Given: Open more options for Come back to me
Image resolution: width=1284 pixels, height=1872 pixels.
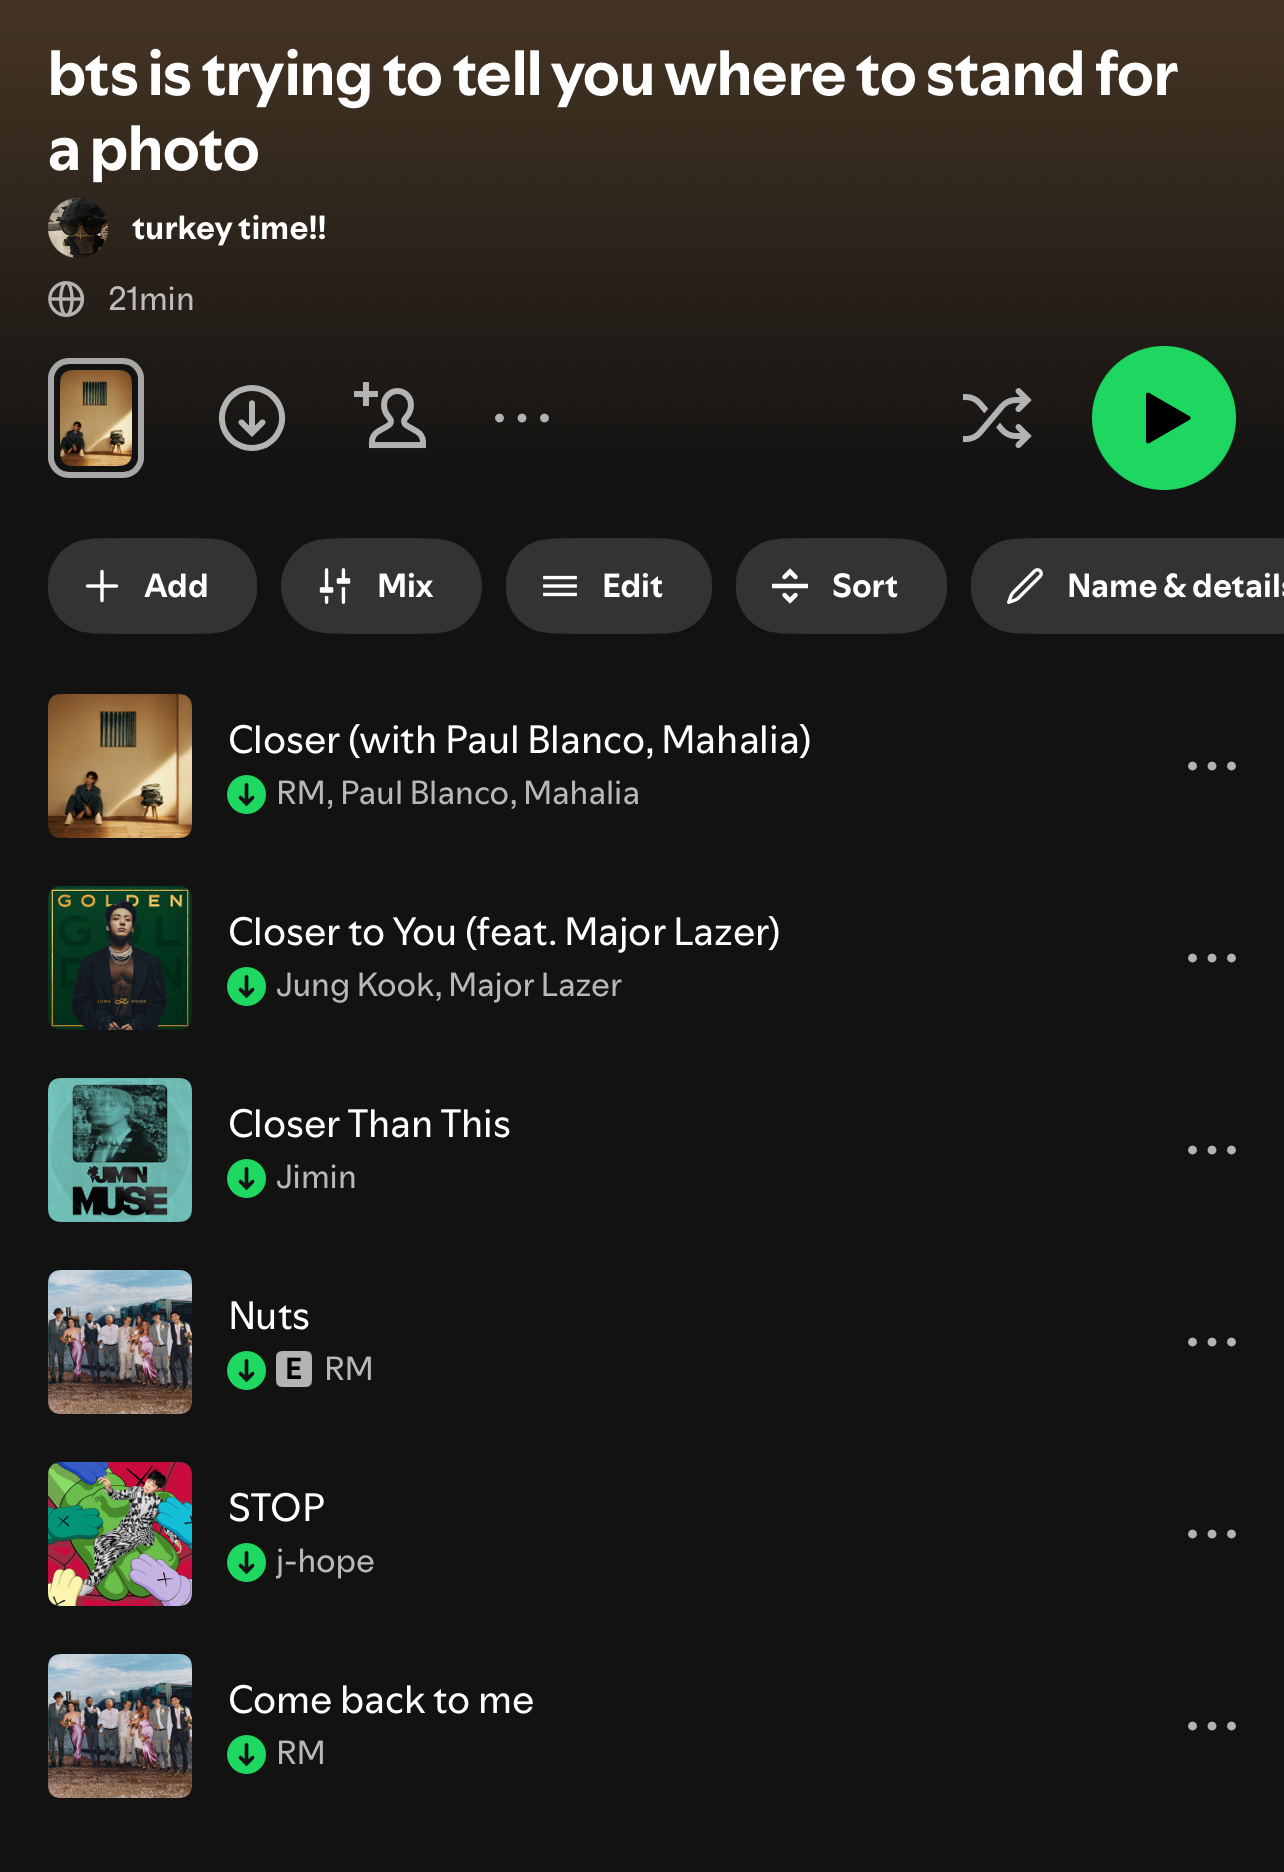Looking at the screenshot, I should click(x=1212, y=1726).
